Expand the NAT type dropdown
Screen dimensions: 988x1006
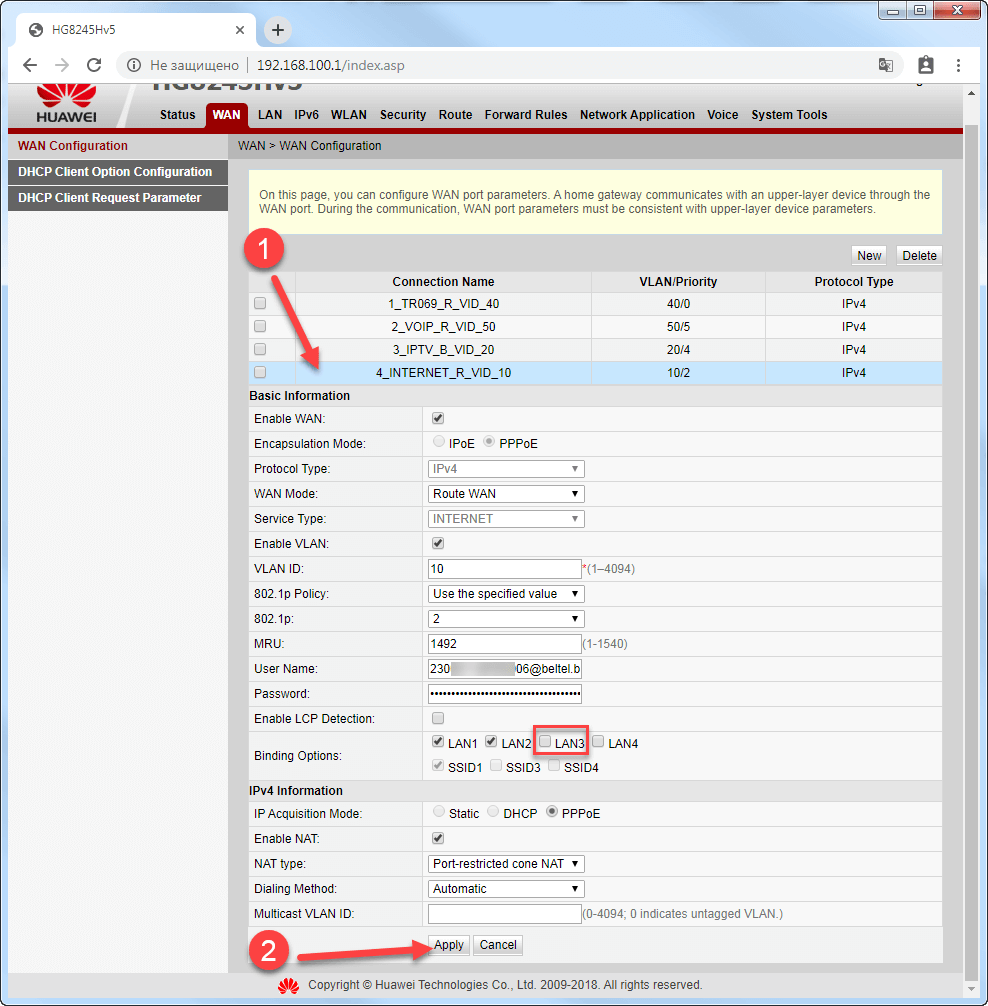click(505, 863)
